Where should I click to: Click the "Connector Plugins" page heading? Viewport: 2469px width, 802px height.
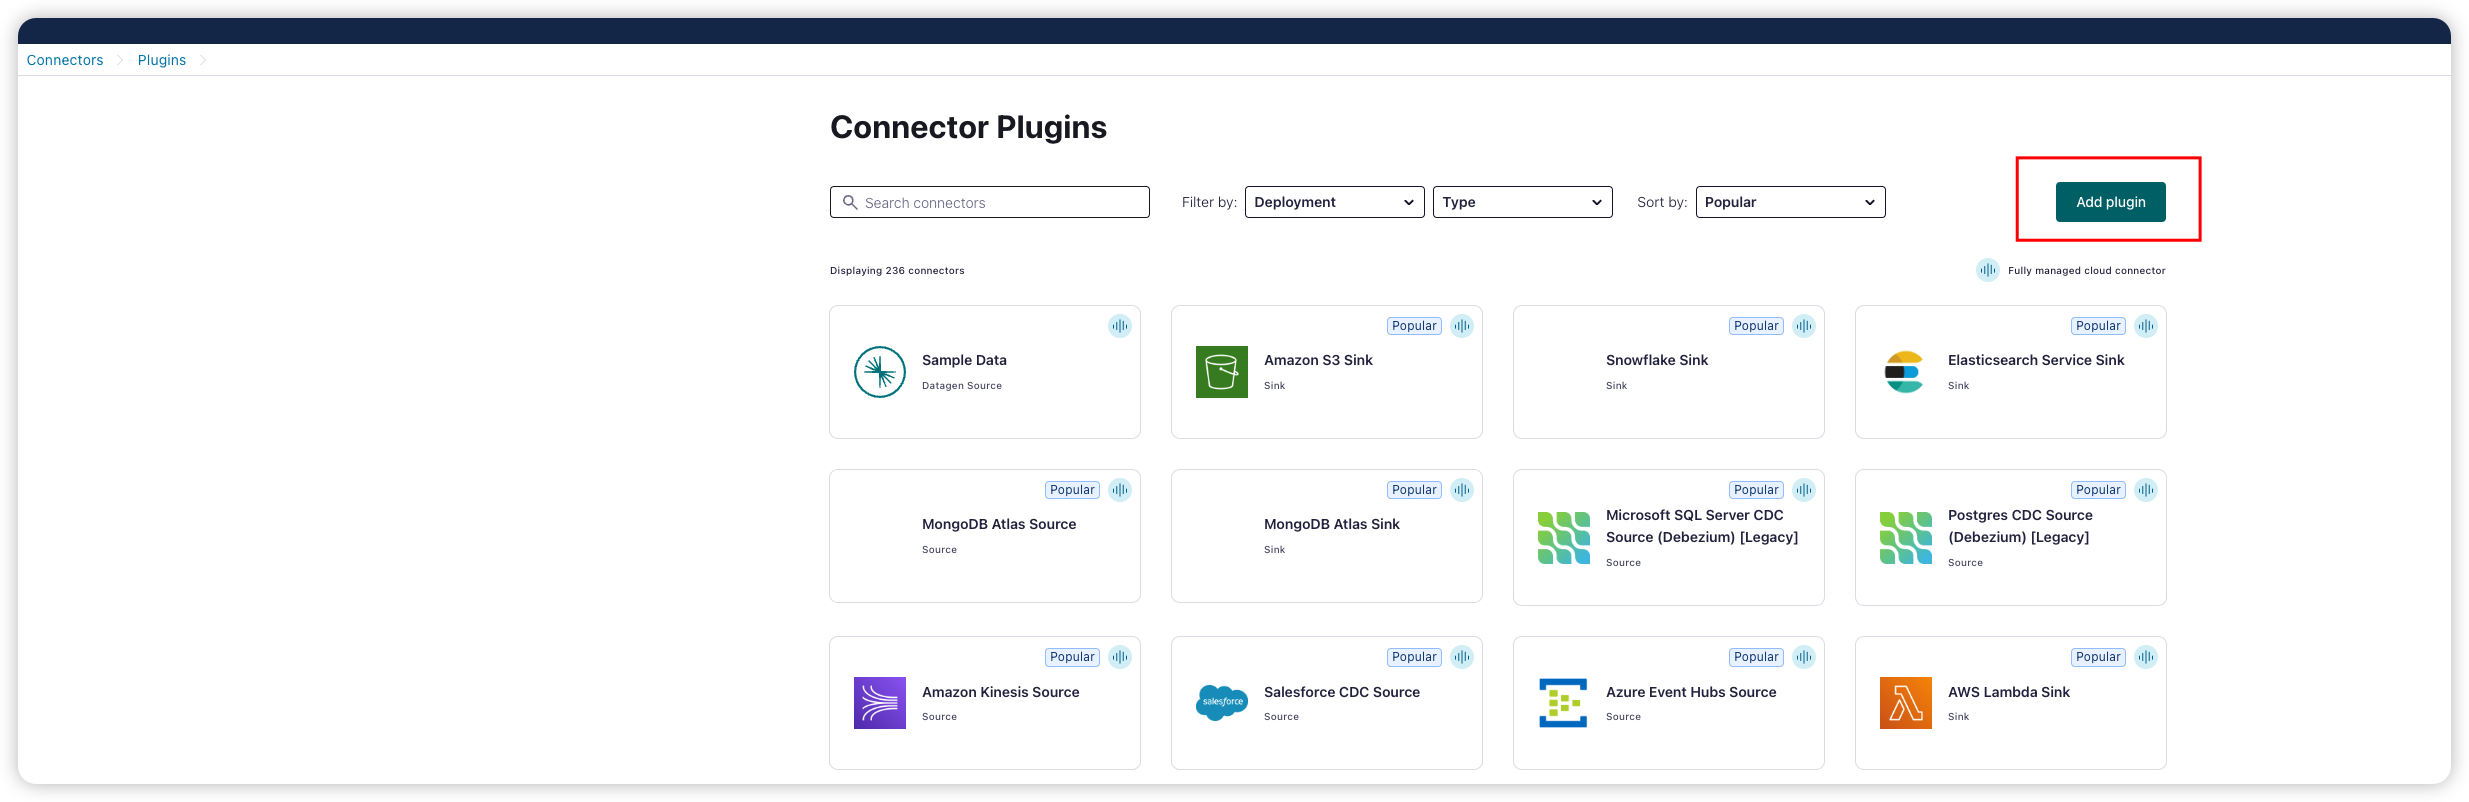968,127
